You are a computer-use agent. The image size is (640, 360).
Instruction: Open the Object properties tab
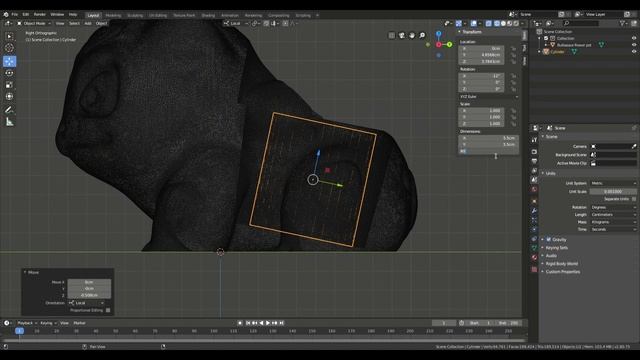[x=534, y=201]
